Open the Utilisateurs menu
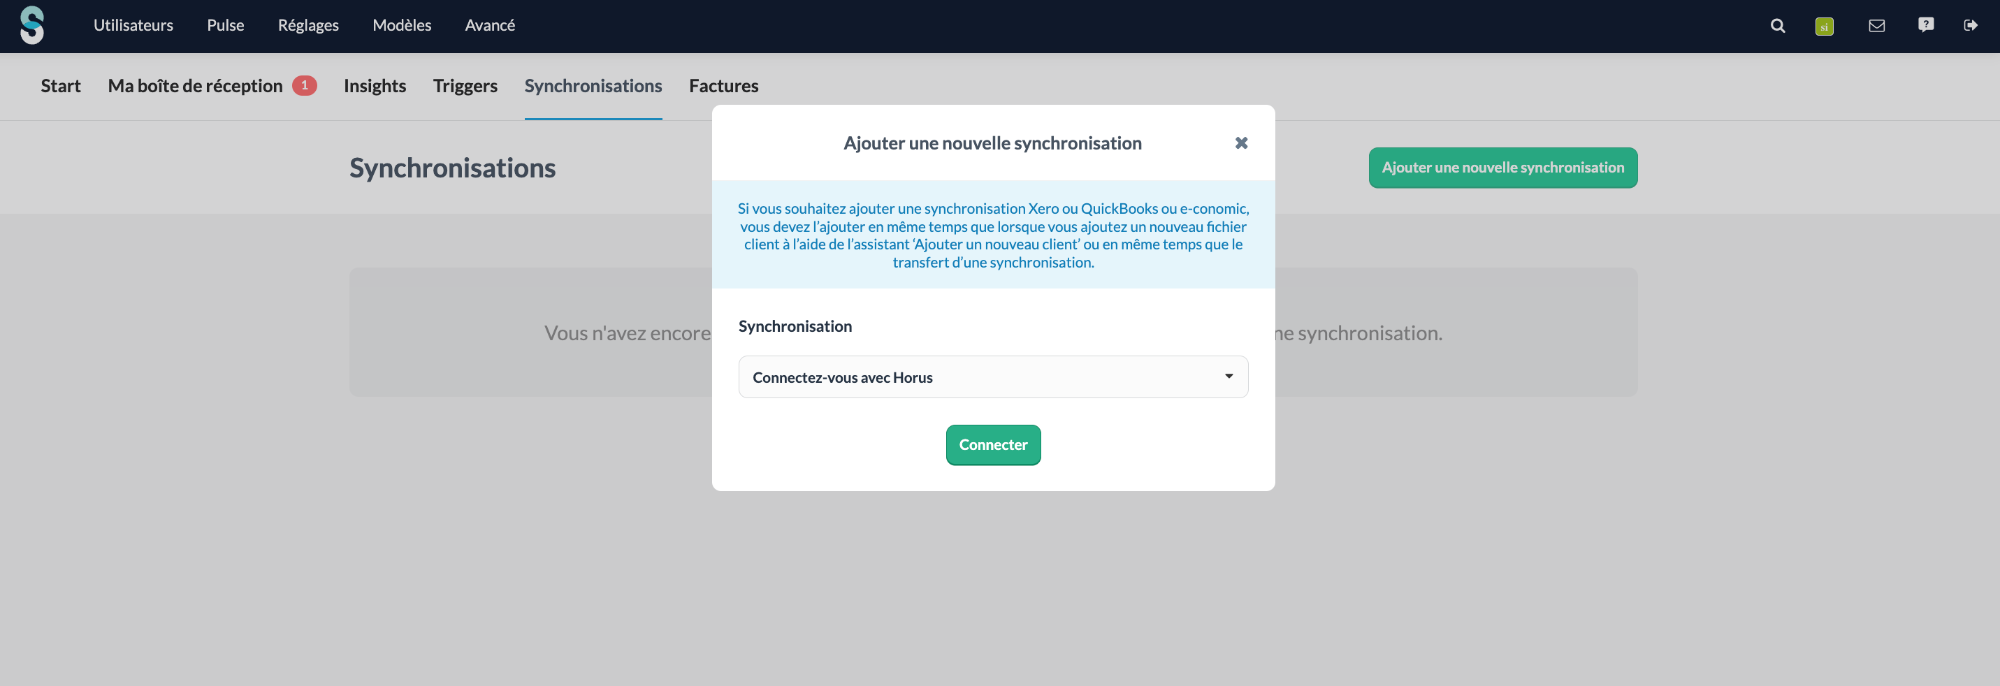The width and height of the screenshot is (2000, 686). 133,26
